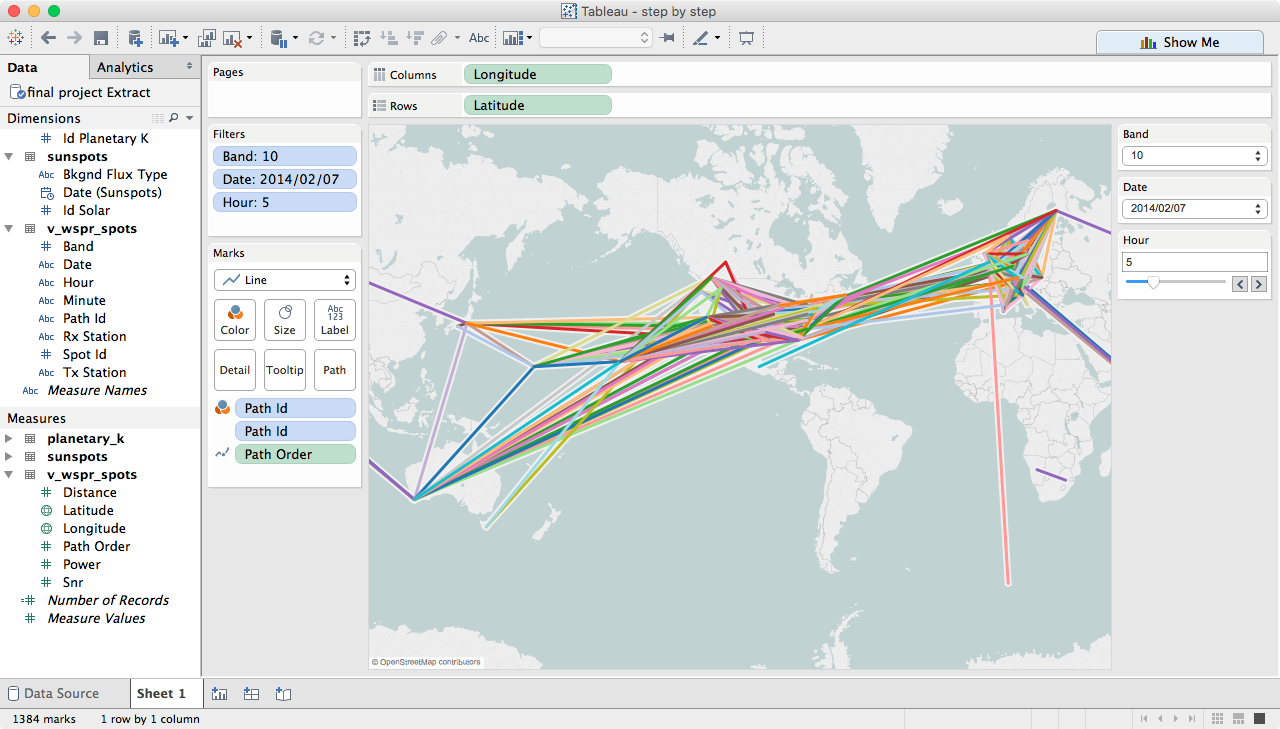Click the Hour value input field showing 5
Viewport: 1280px width, 729px height.
1195,262
